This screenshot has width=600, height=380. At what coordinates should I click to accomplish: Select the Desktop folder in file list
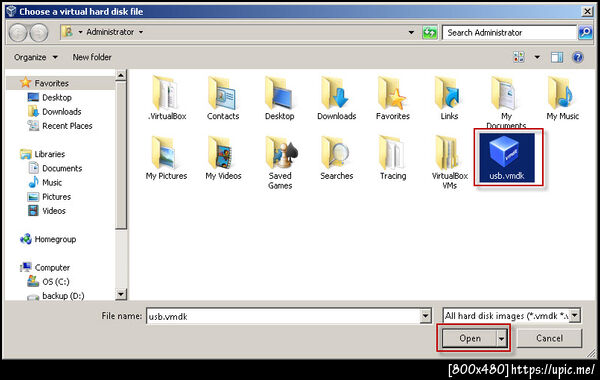(x=280, y=98)
